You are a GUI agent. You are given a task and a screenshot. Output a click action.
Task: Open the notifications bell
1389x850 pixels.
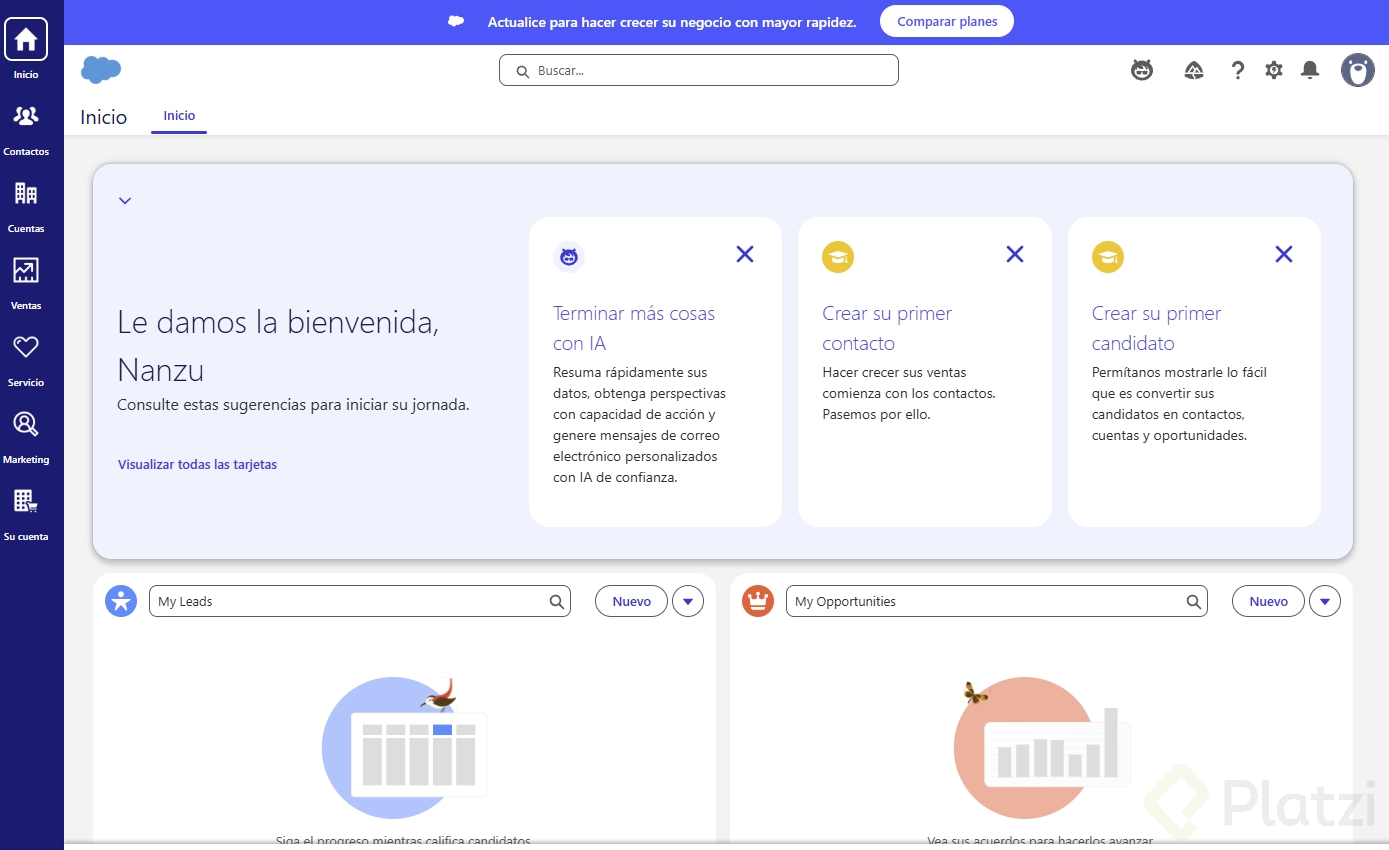click(x=1310, y=70)
